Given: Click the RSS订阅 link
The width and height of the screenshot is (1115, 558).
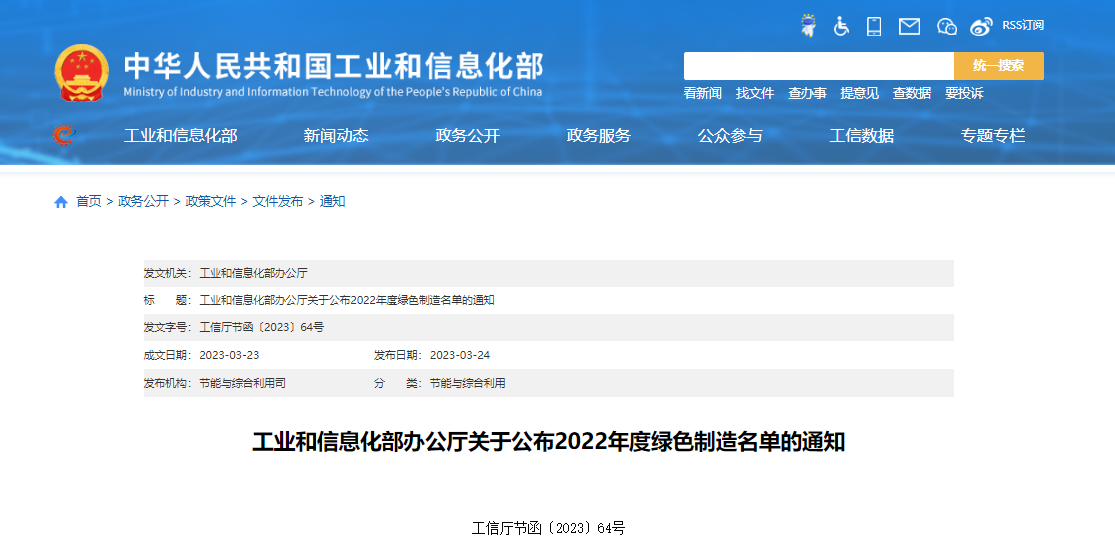Looking at the screenshot, I should 1023,26.
